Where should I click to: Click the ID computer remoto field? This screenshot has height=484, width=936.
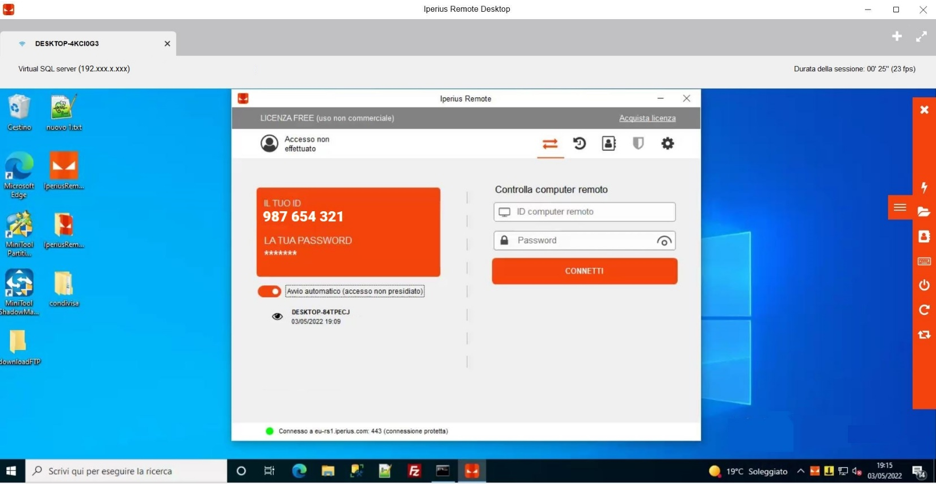coord(584,212)
